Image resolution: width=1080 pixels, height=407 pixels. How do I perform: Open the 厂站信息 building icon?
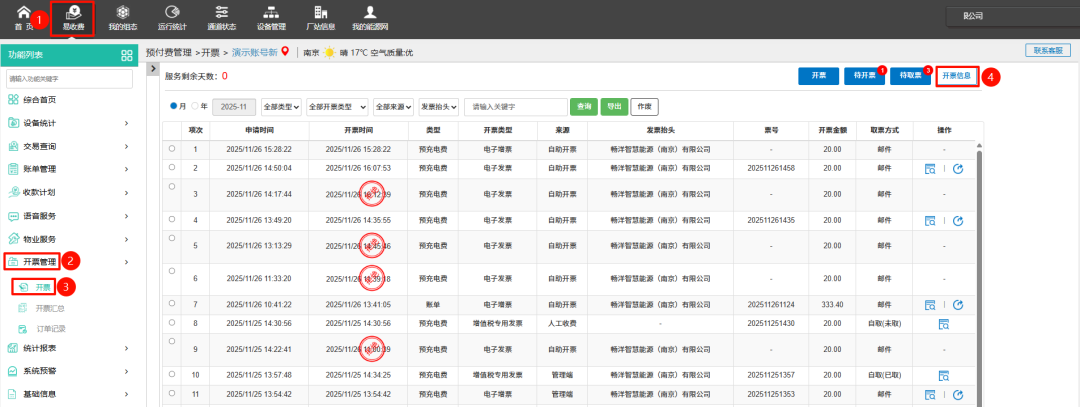320,12
